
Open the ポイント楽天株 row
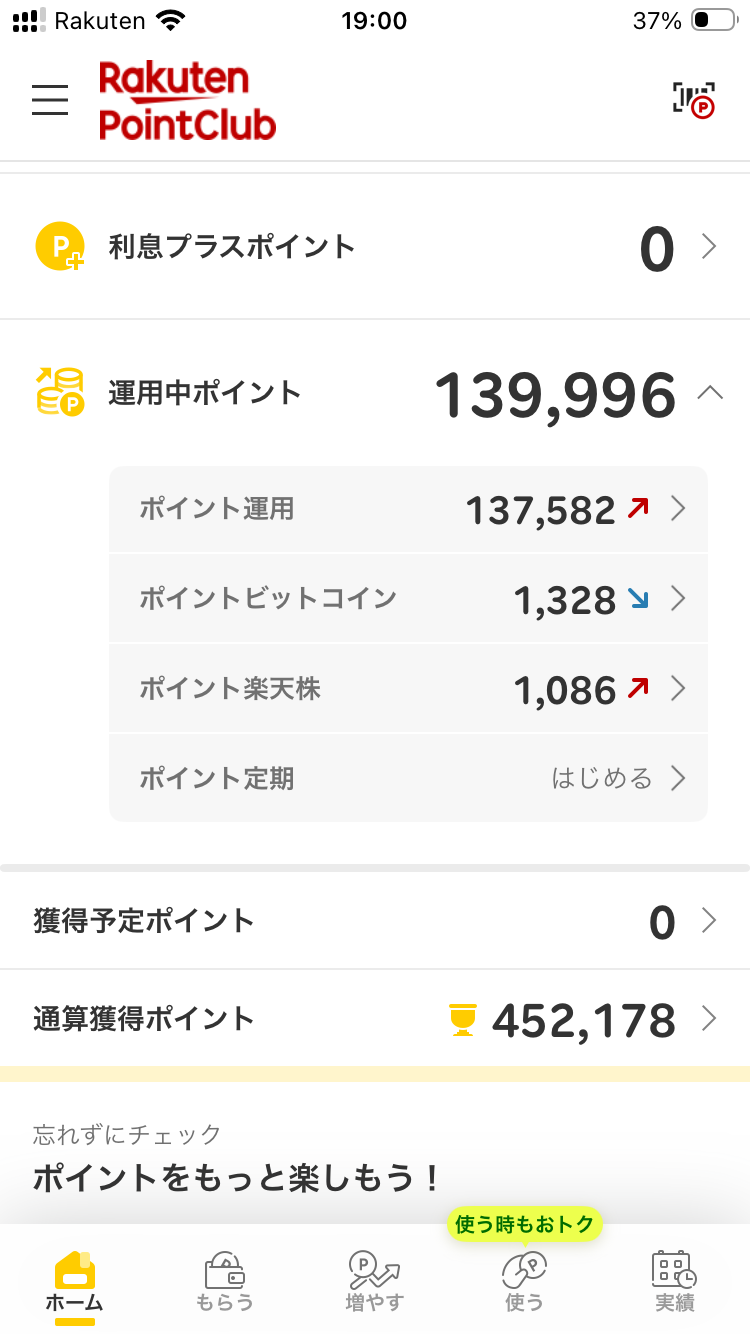408,689
